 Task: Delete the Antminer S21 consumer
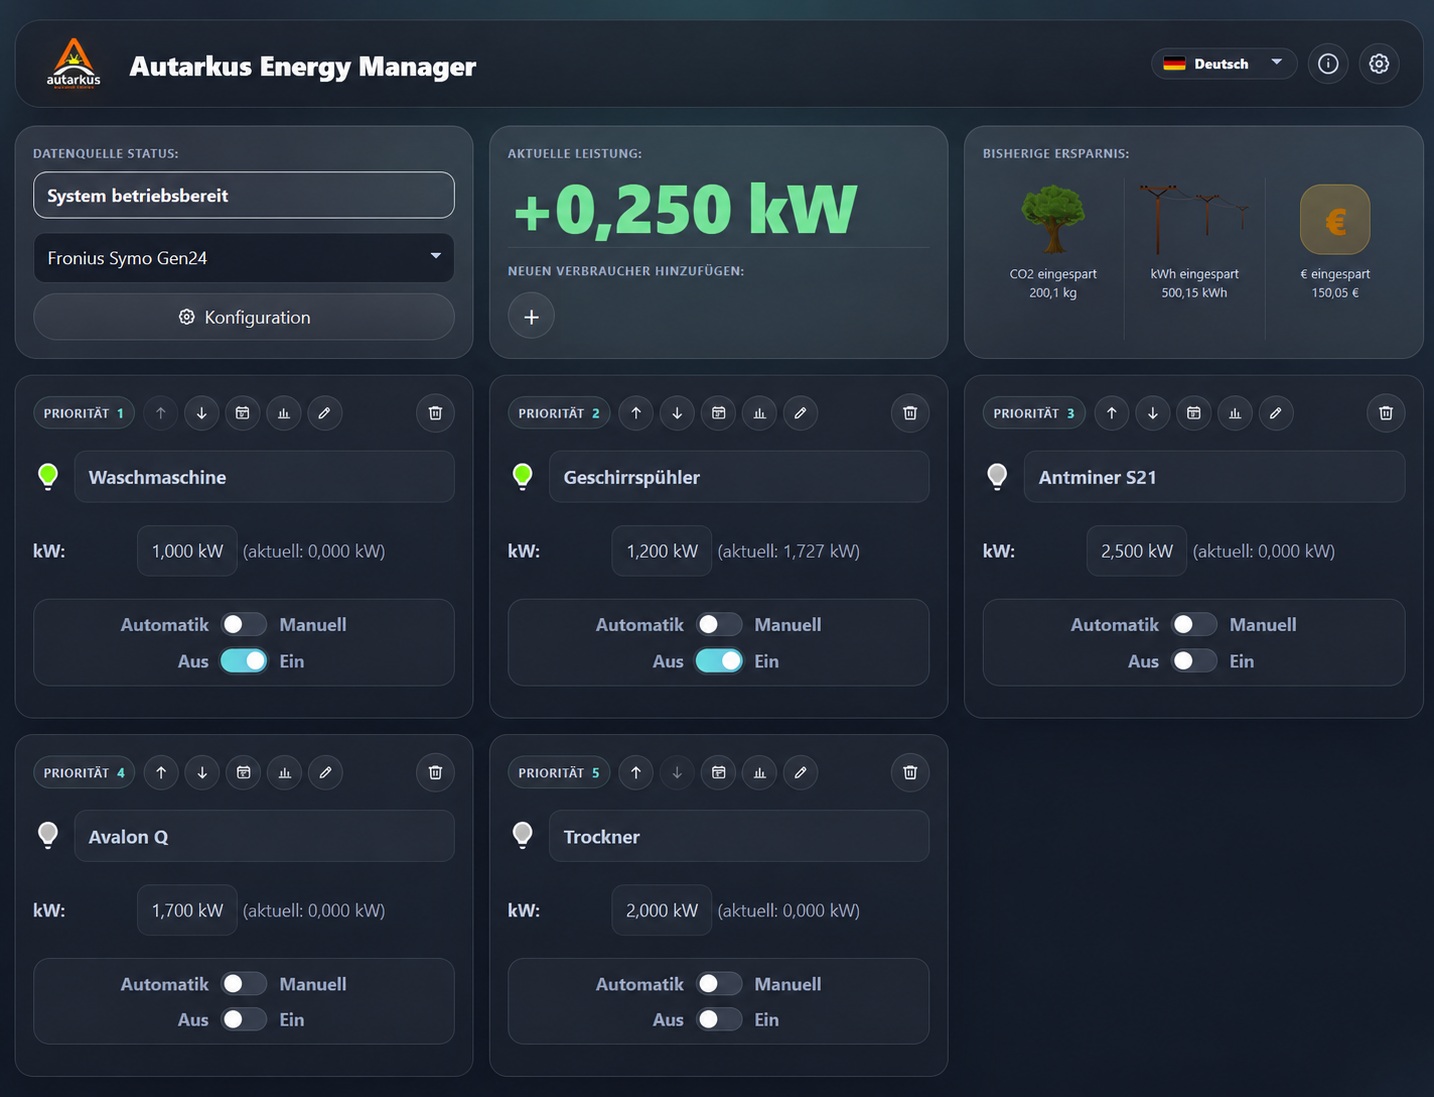click(x=1385, y=413)
